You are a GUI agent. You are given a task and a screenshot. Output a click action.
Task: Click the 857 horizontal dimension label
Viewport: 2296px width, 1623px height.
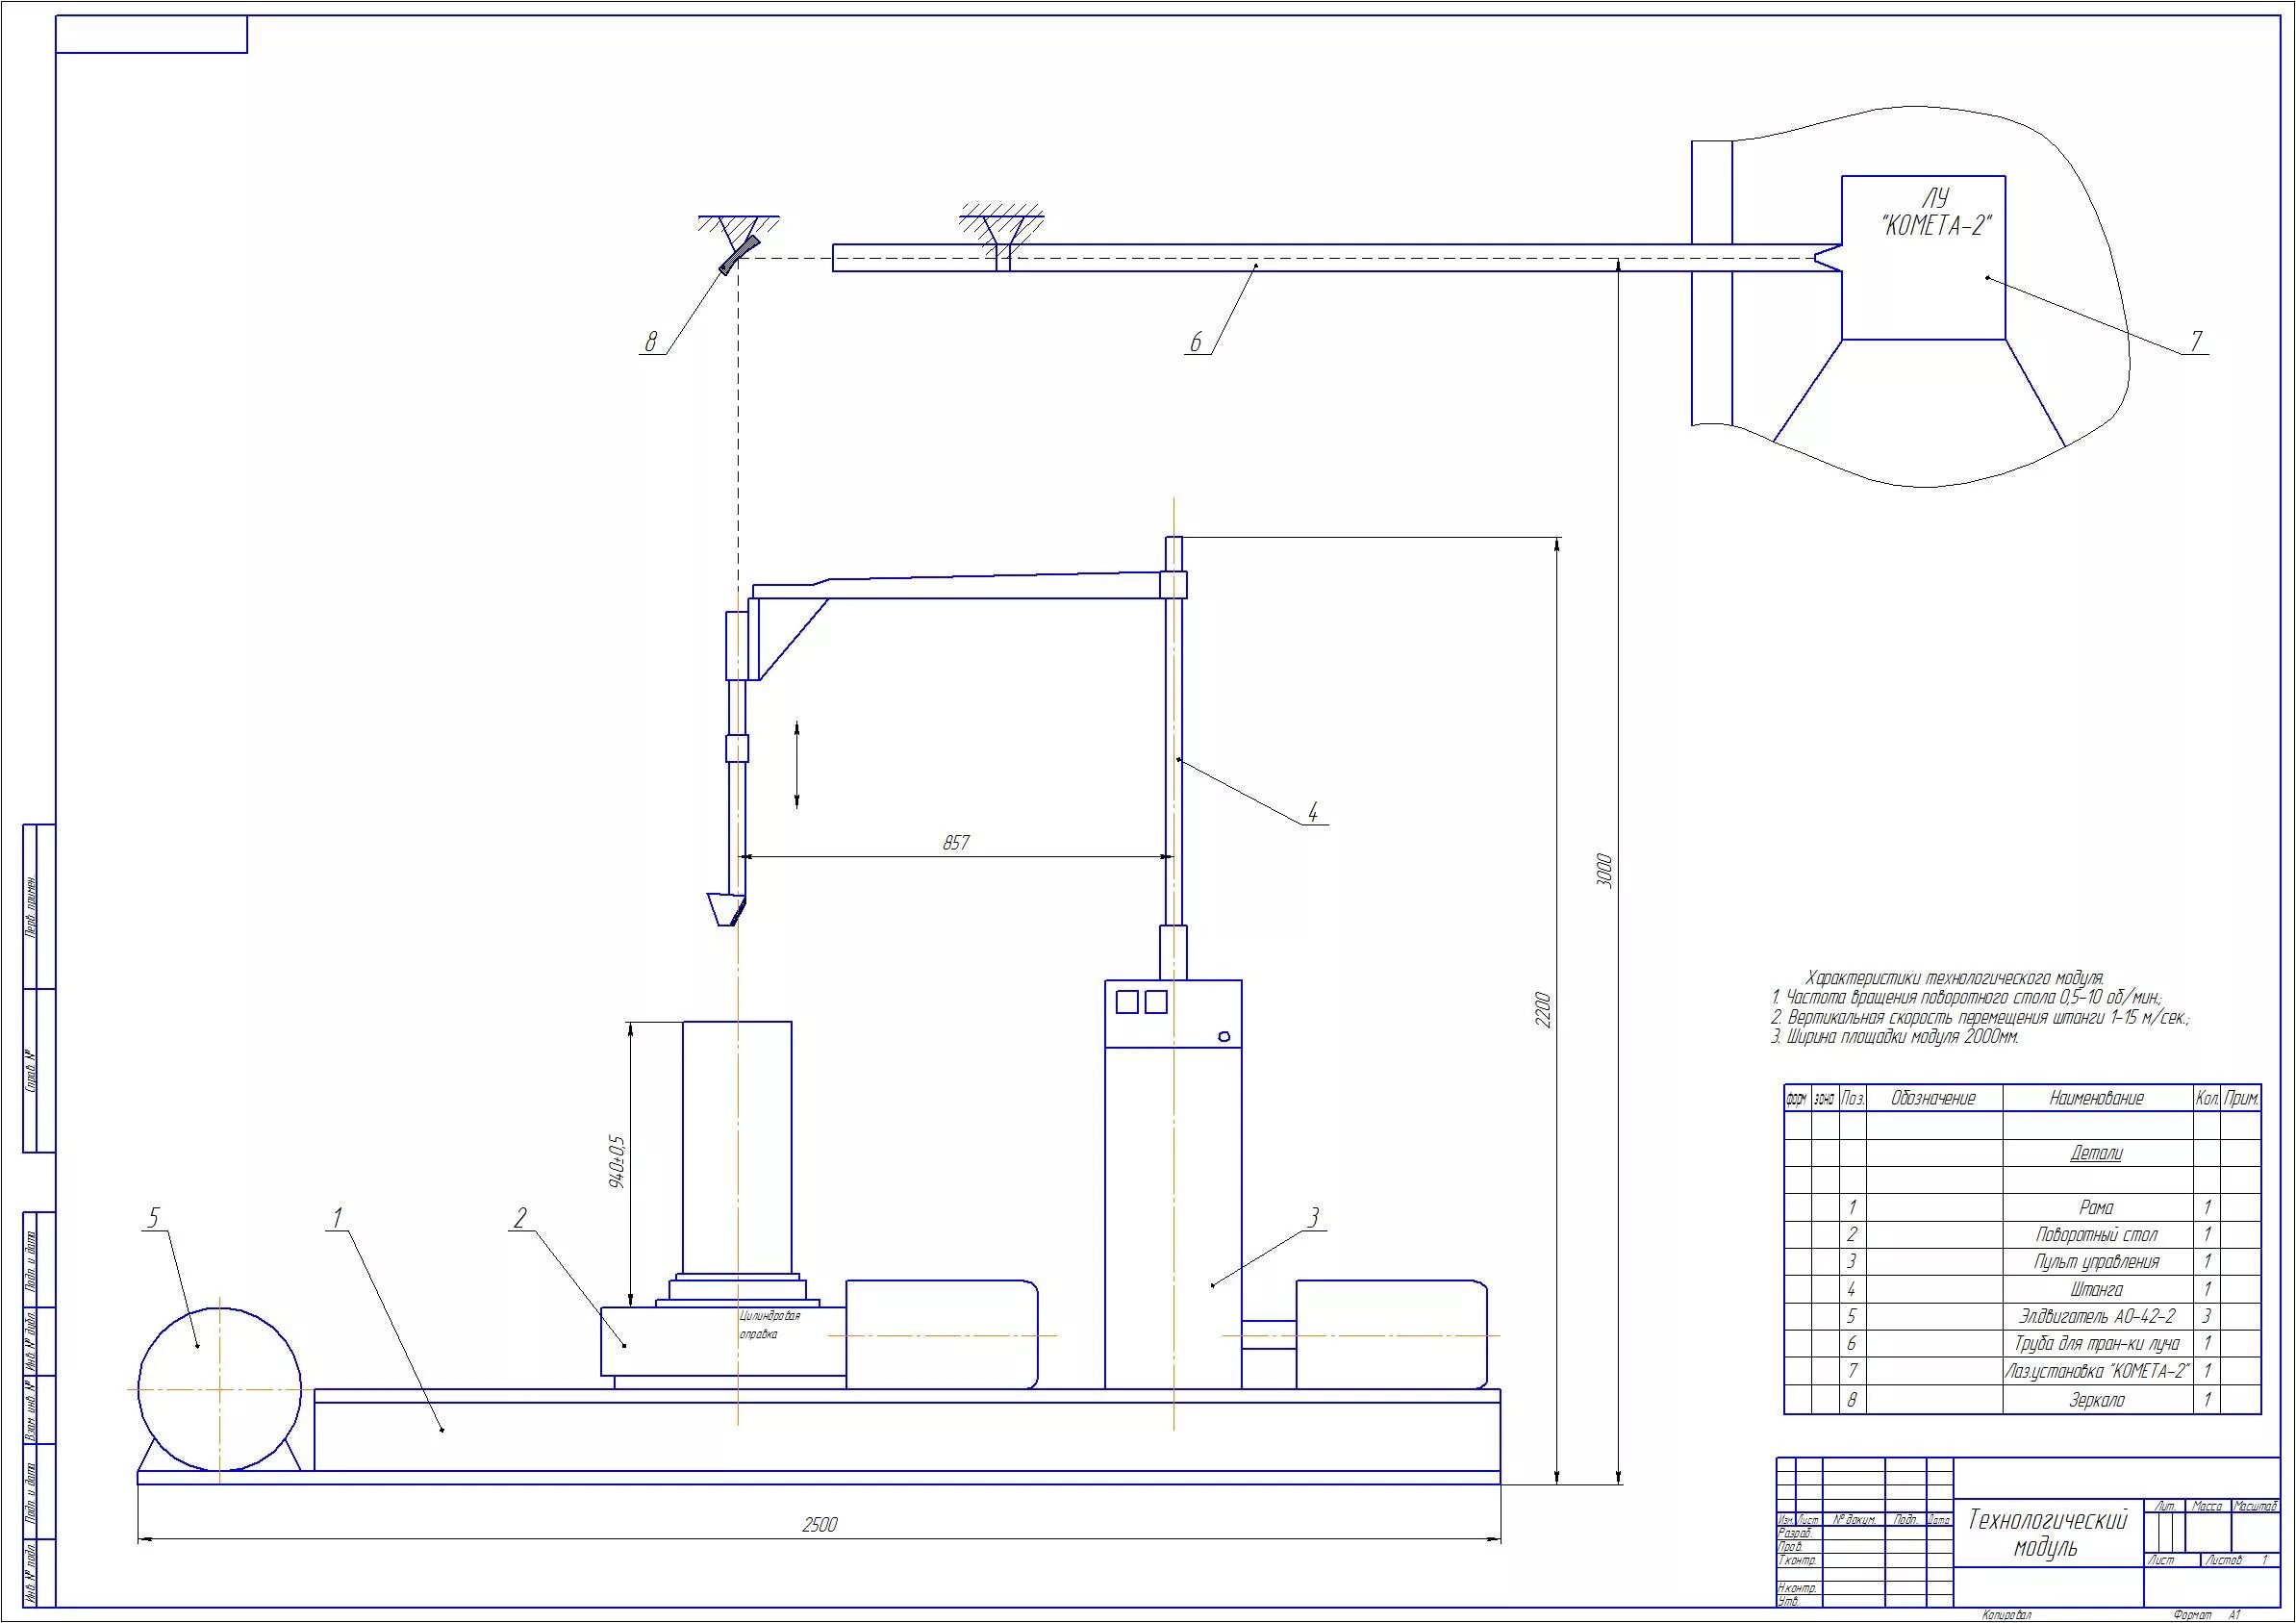coord(955,843)
